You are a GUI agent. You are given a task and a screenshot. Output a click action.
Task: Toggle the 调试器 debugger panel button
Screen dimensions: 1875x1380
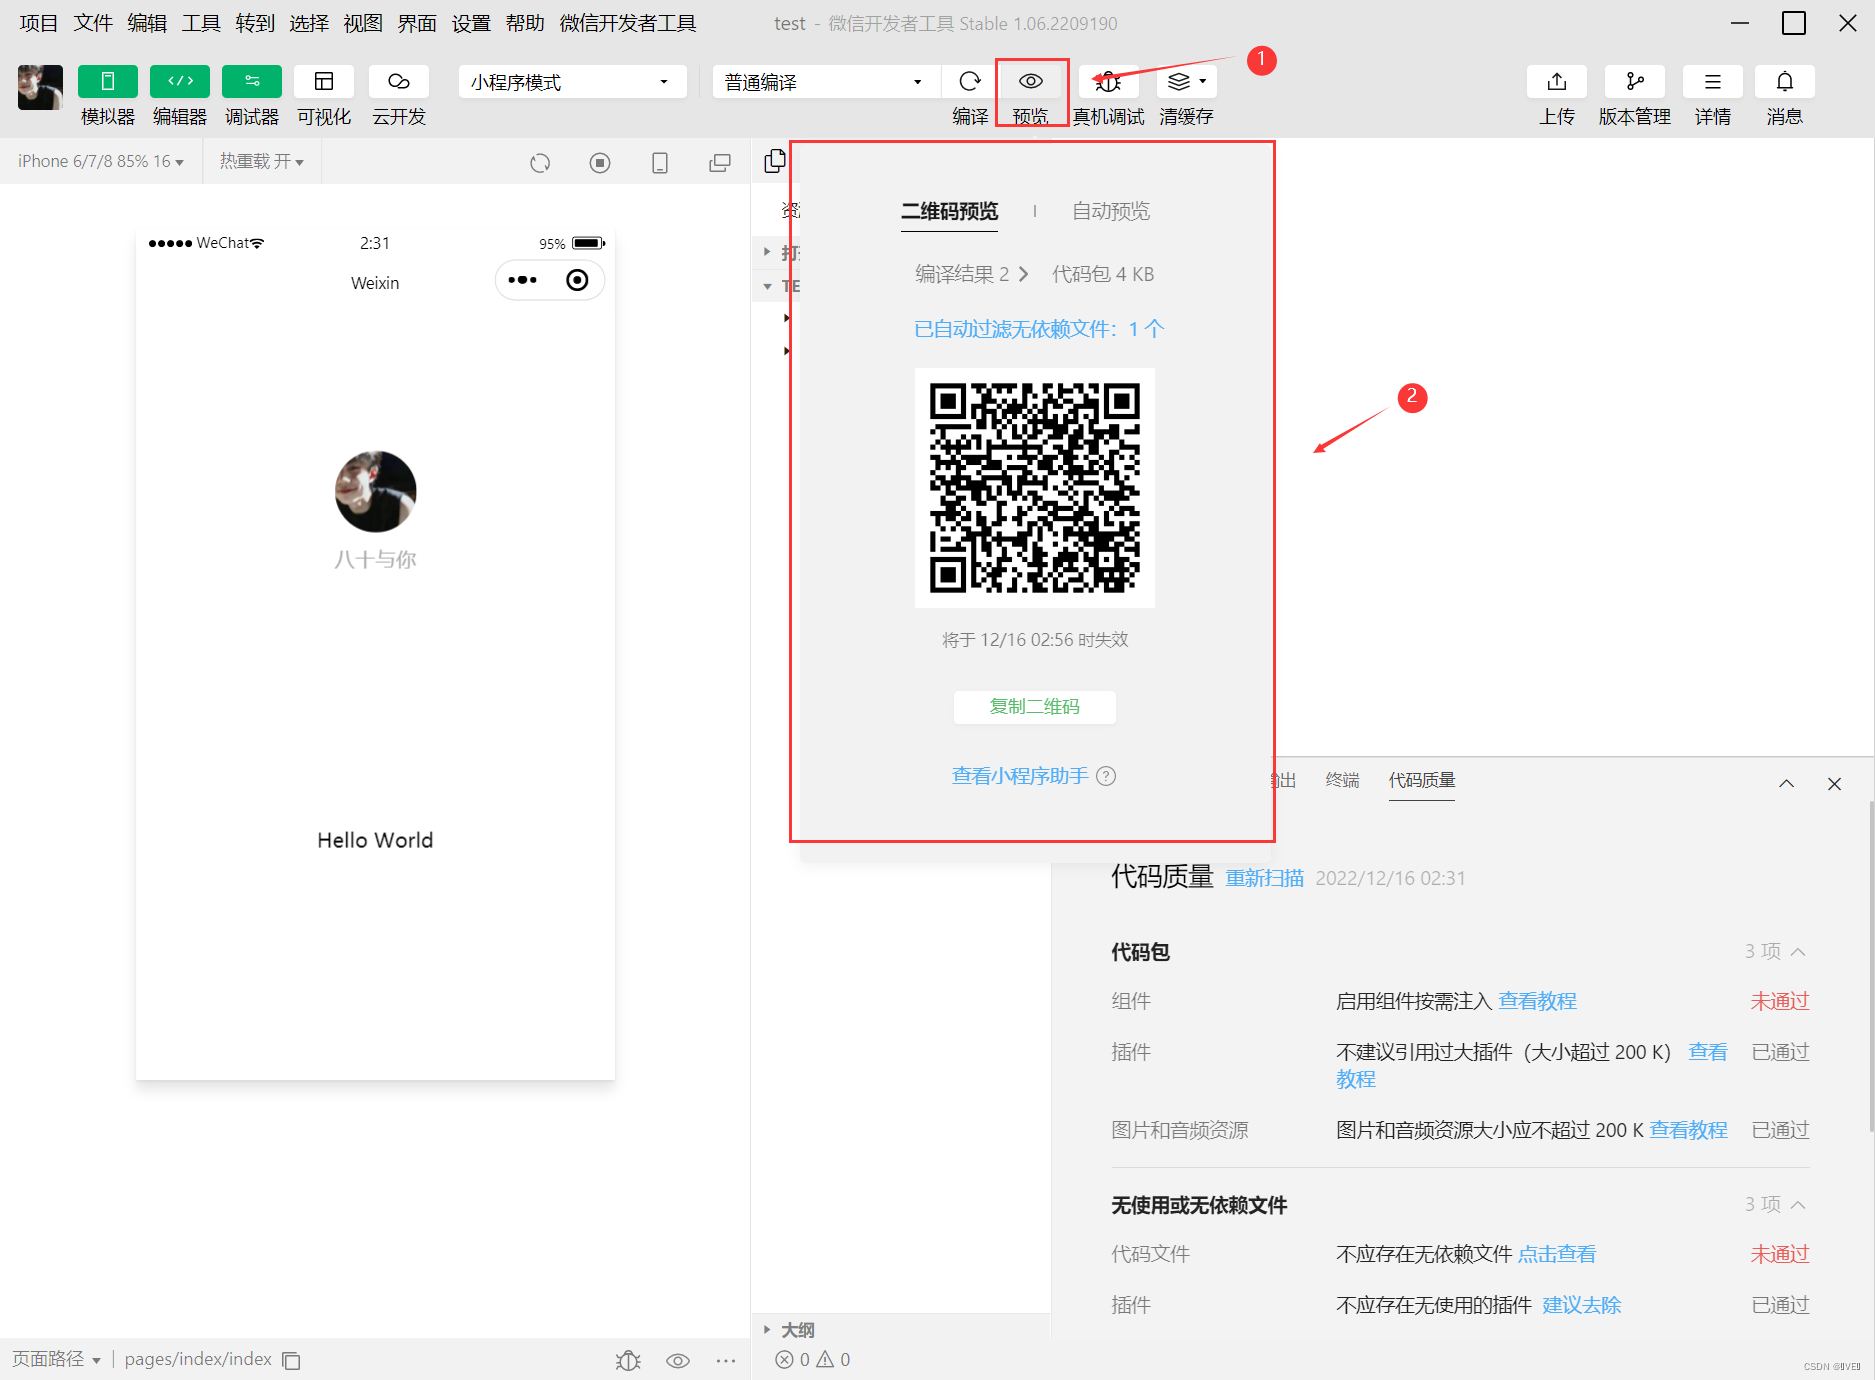(x=252, y=82)
